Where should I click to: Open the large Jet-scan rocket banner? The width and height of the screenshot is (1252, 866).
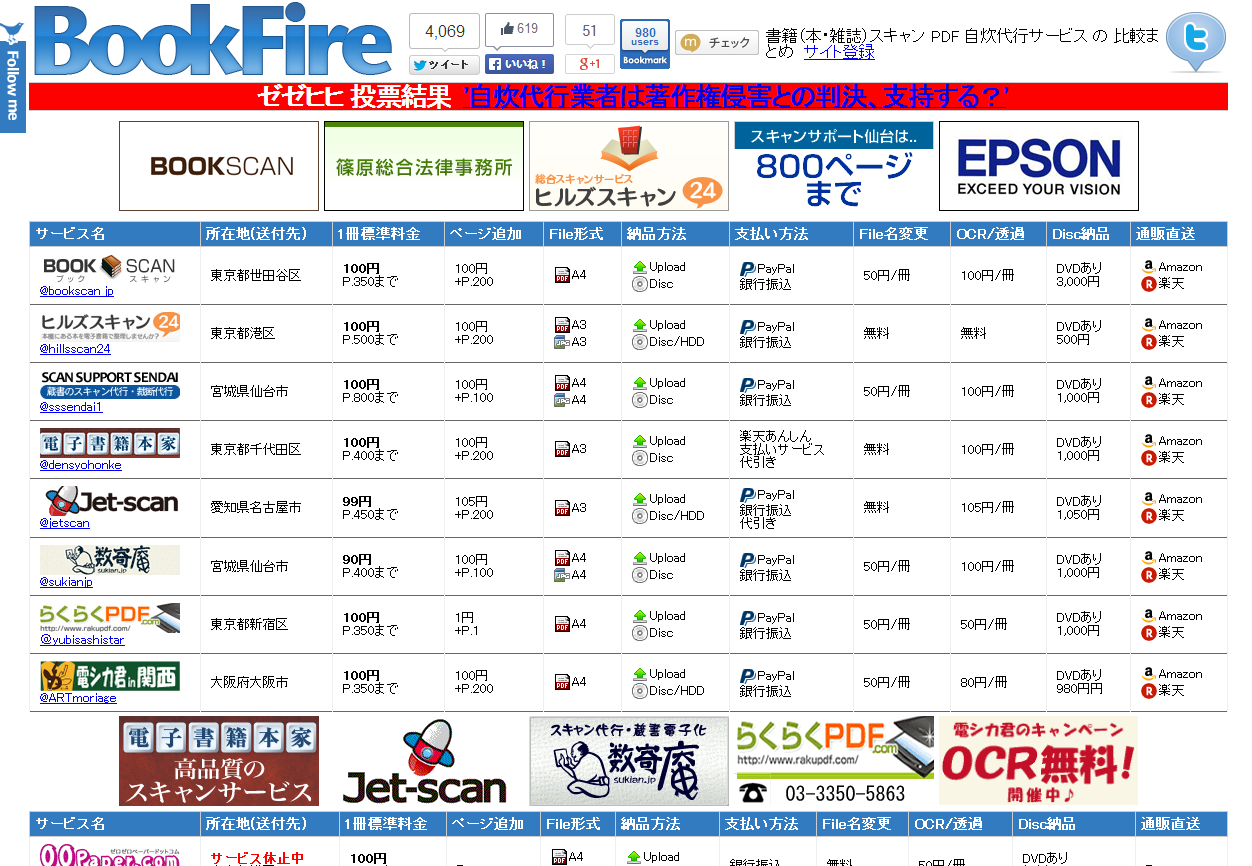[424, 761]
